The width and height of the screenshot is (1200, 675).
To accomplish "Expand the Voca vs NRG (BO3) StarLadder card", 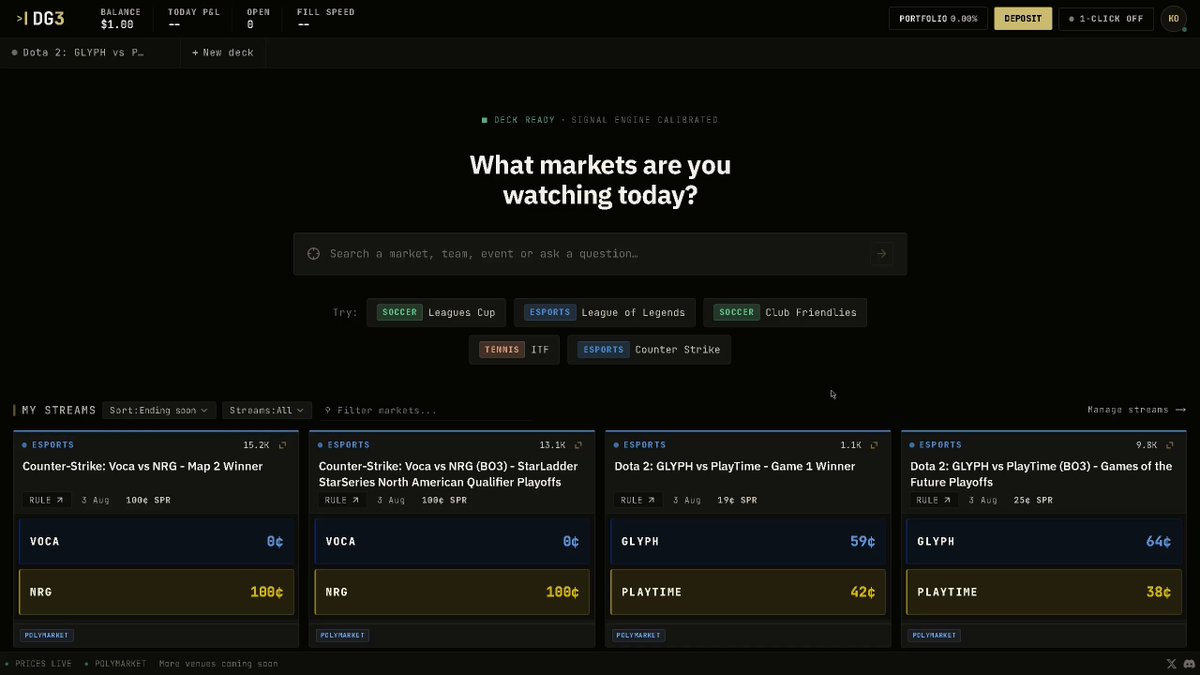I will click(579, 445).
